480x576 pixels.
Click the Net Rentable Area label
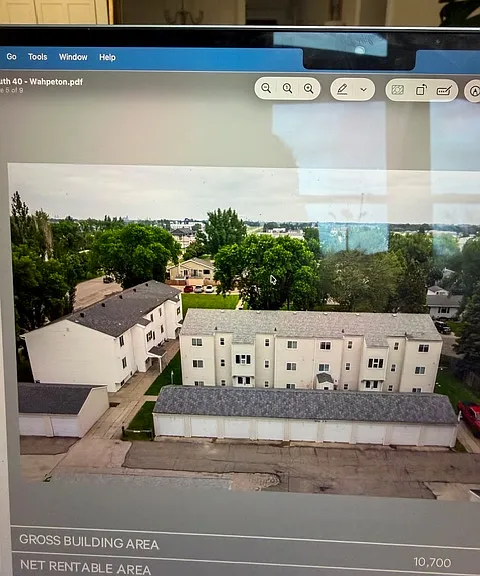pyautogui.click(x=85, y=566)
